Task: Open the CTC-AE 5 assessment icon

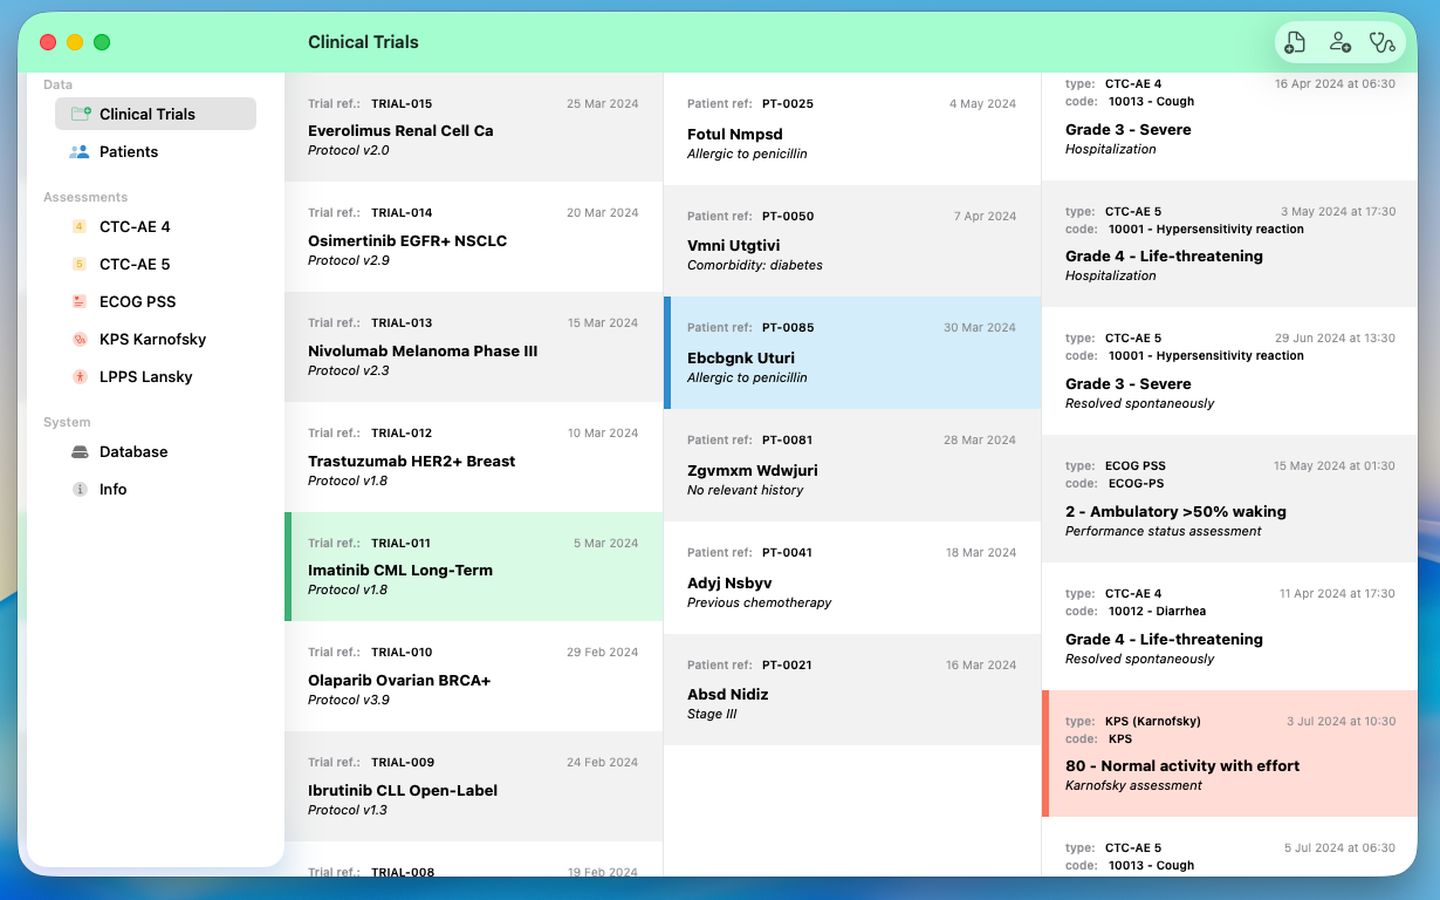Action: pos(79,264)
